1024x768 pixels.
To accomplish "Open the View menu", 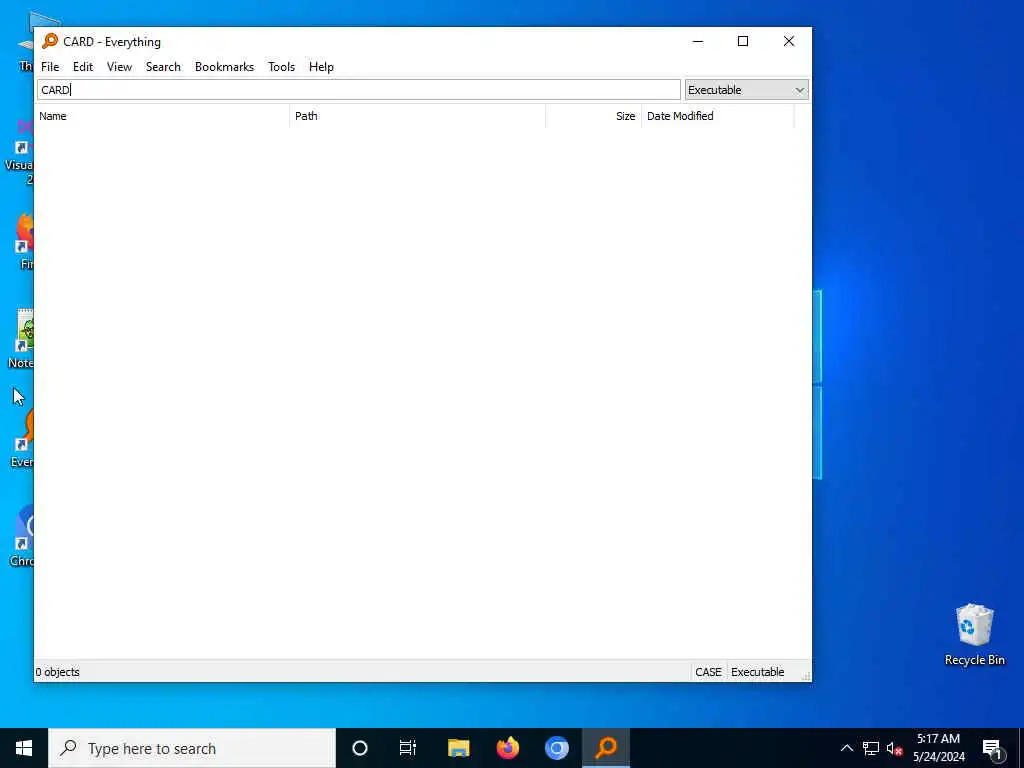I will pyautogui.click(x=120, y=67).
